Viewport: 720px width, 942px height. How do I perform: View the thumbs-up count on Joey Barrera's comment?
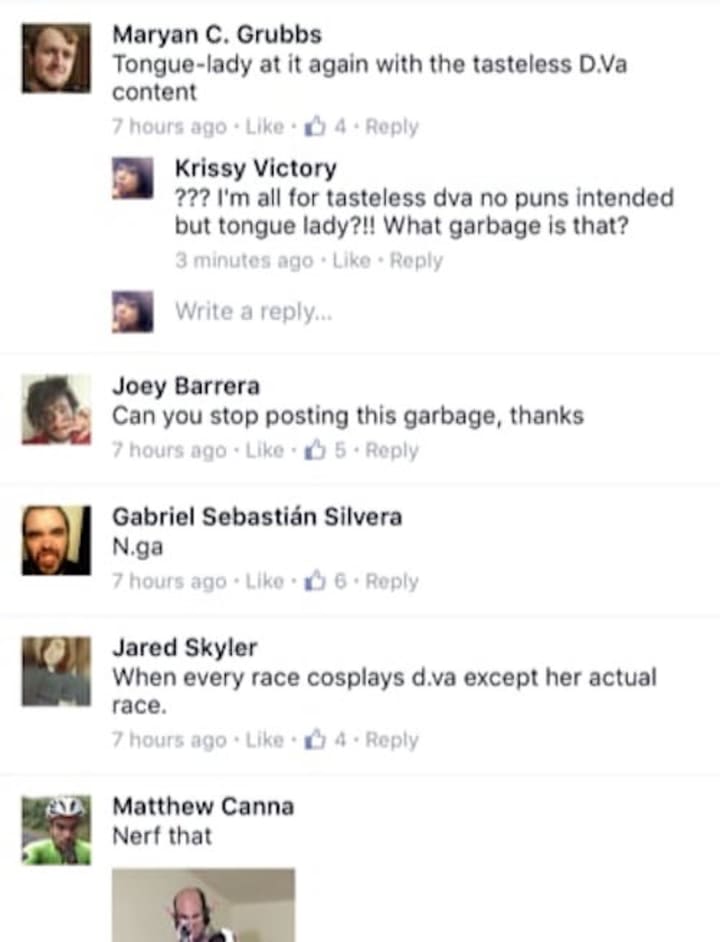click(325, 450)
